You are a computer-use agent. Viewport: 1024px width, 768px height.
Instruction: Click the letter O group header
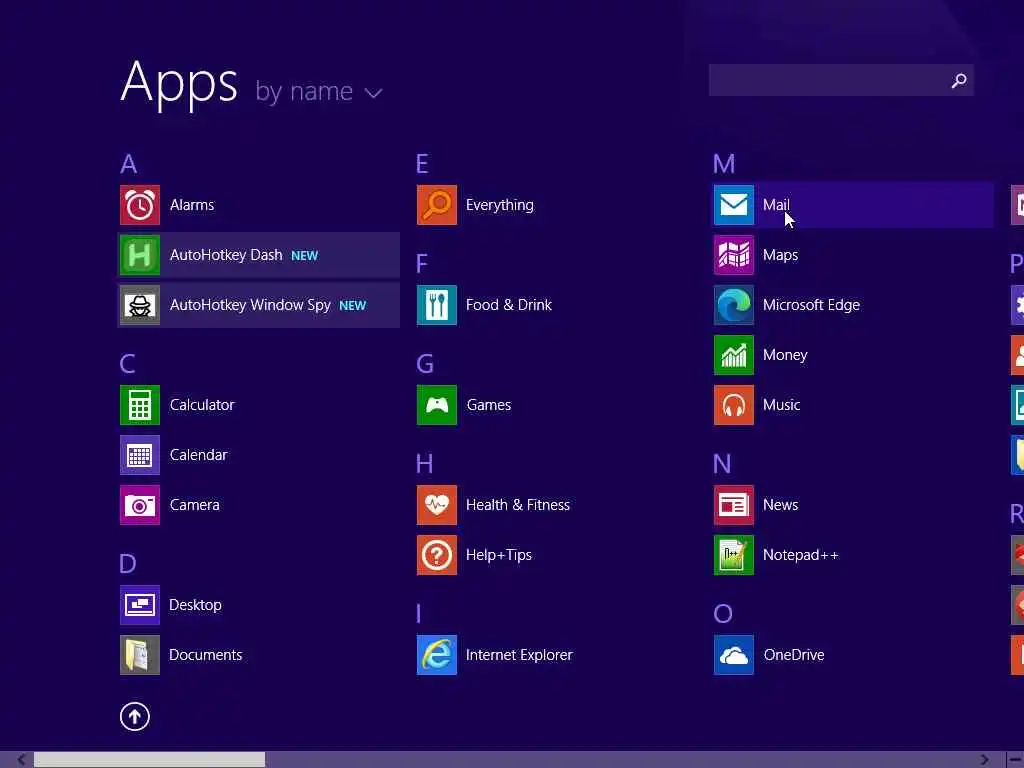click(723, 614)
